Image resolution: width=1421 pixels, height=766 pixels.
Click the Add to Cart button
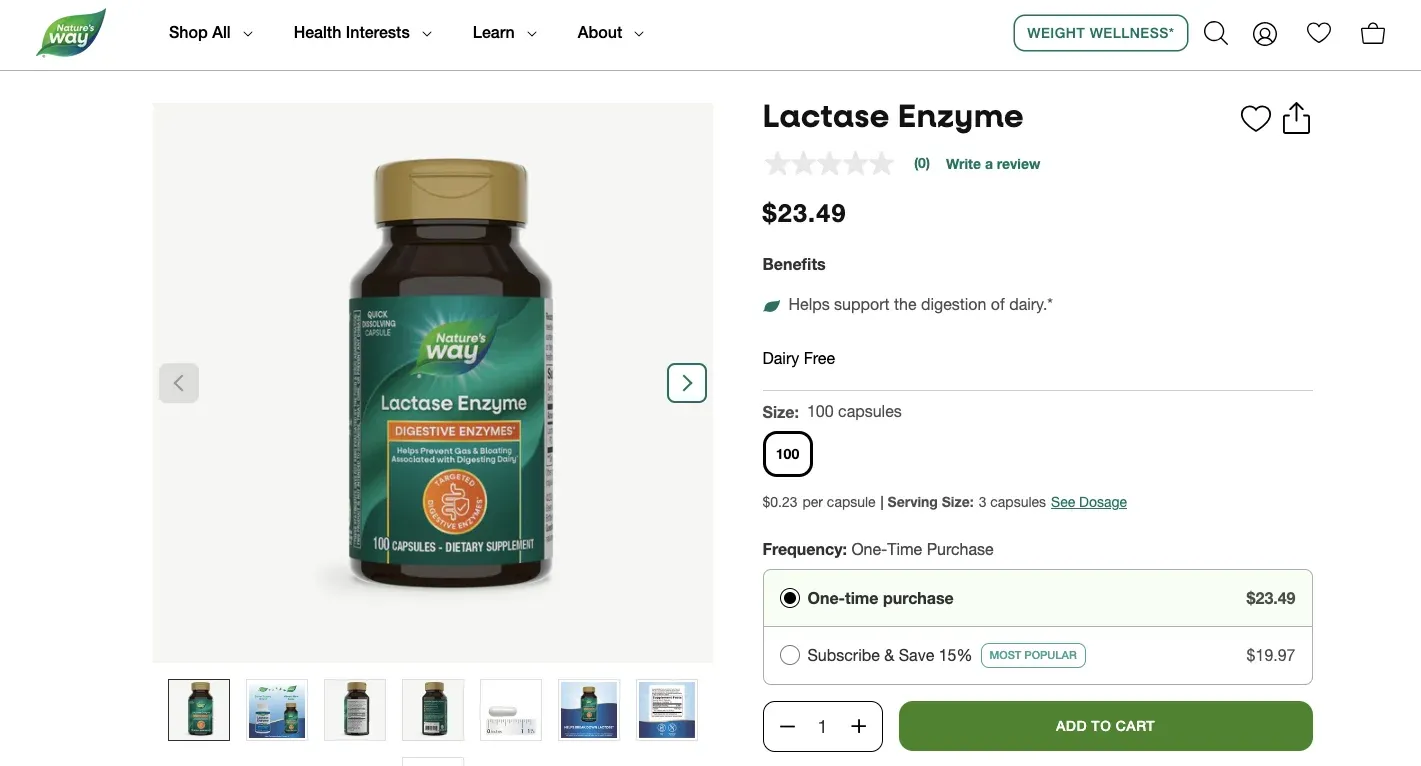pos(1105,726)
